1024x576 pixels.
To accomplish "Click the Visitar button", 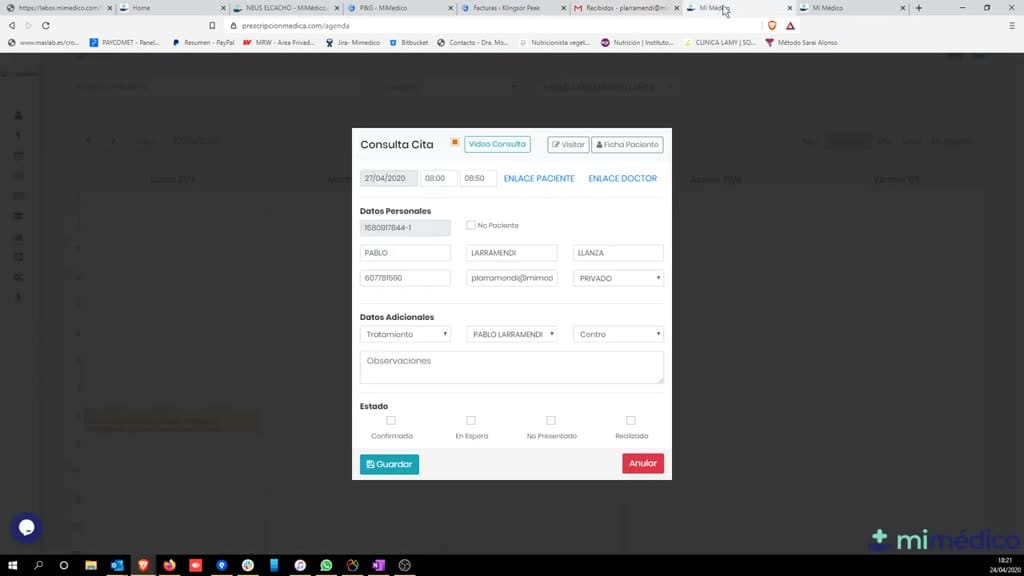I will [x=568, y=144].
